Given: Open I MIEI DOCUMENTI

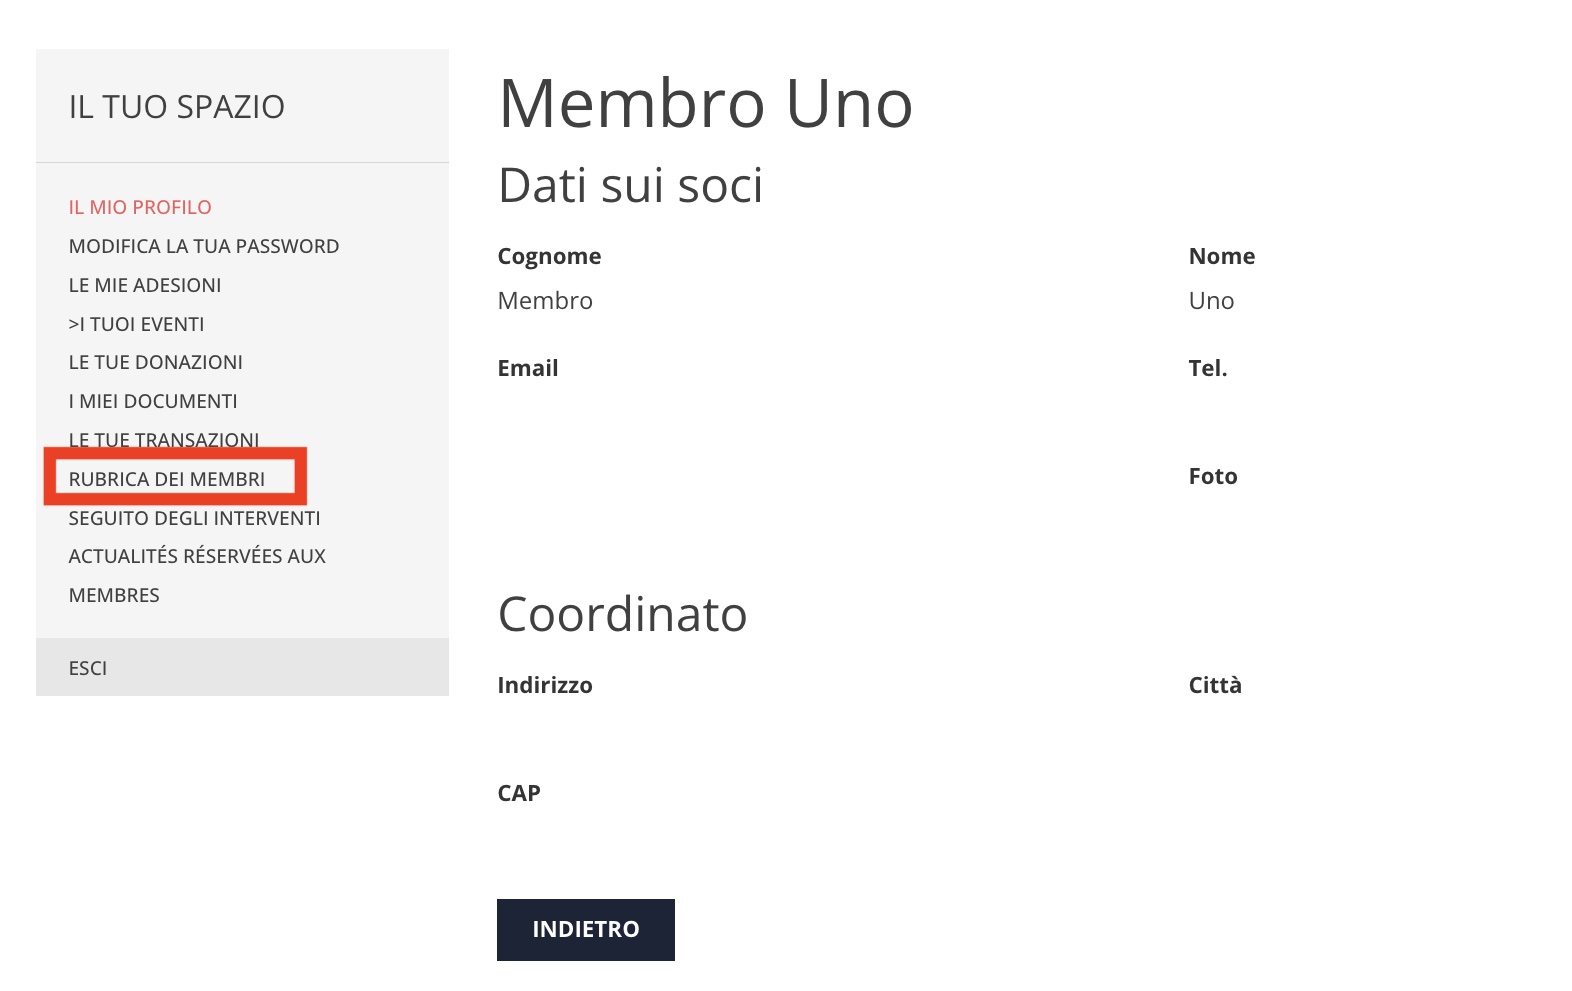Looking at the screenshot, I should (153, 401).
